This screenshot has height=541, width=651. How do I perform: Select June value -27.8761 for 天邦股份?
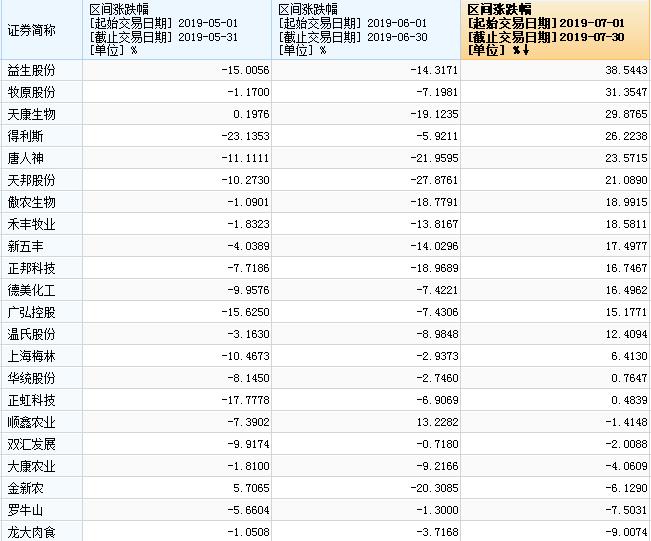pyautogui.click(x=434, y=180)
